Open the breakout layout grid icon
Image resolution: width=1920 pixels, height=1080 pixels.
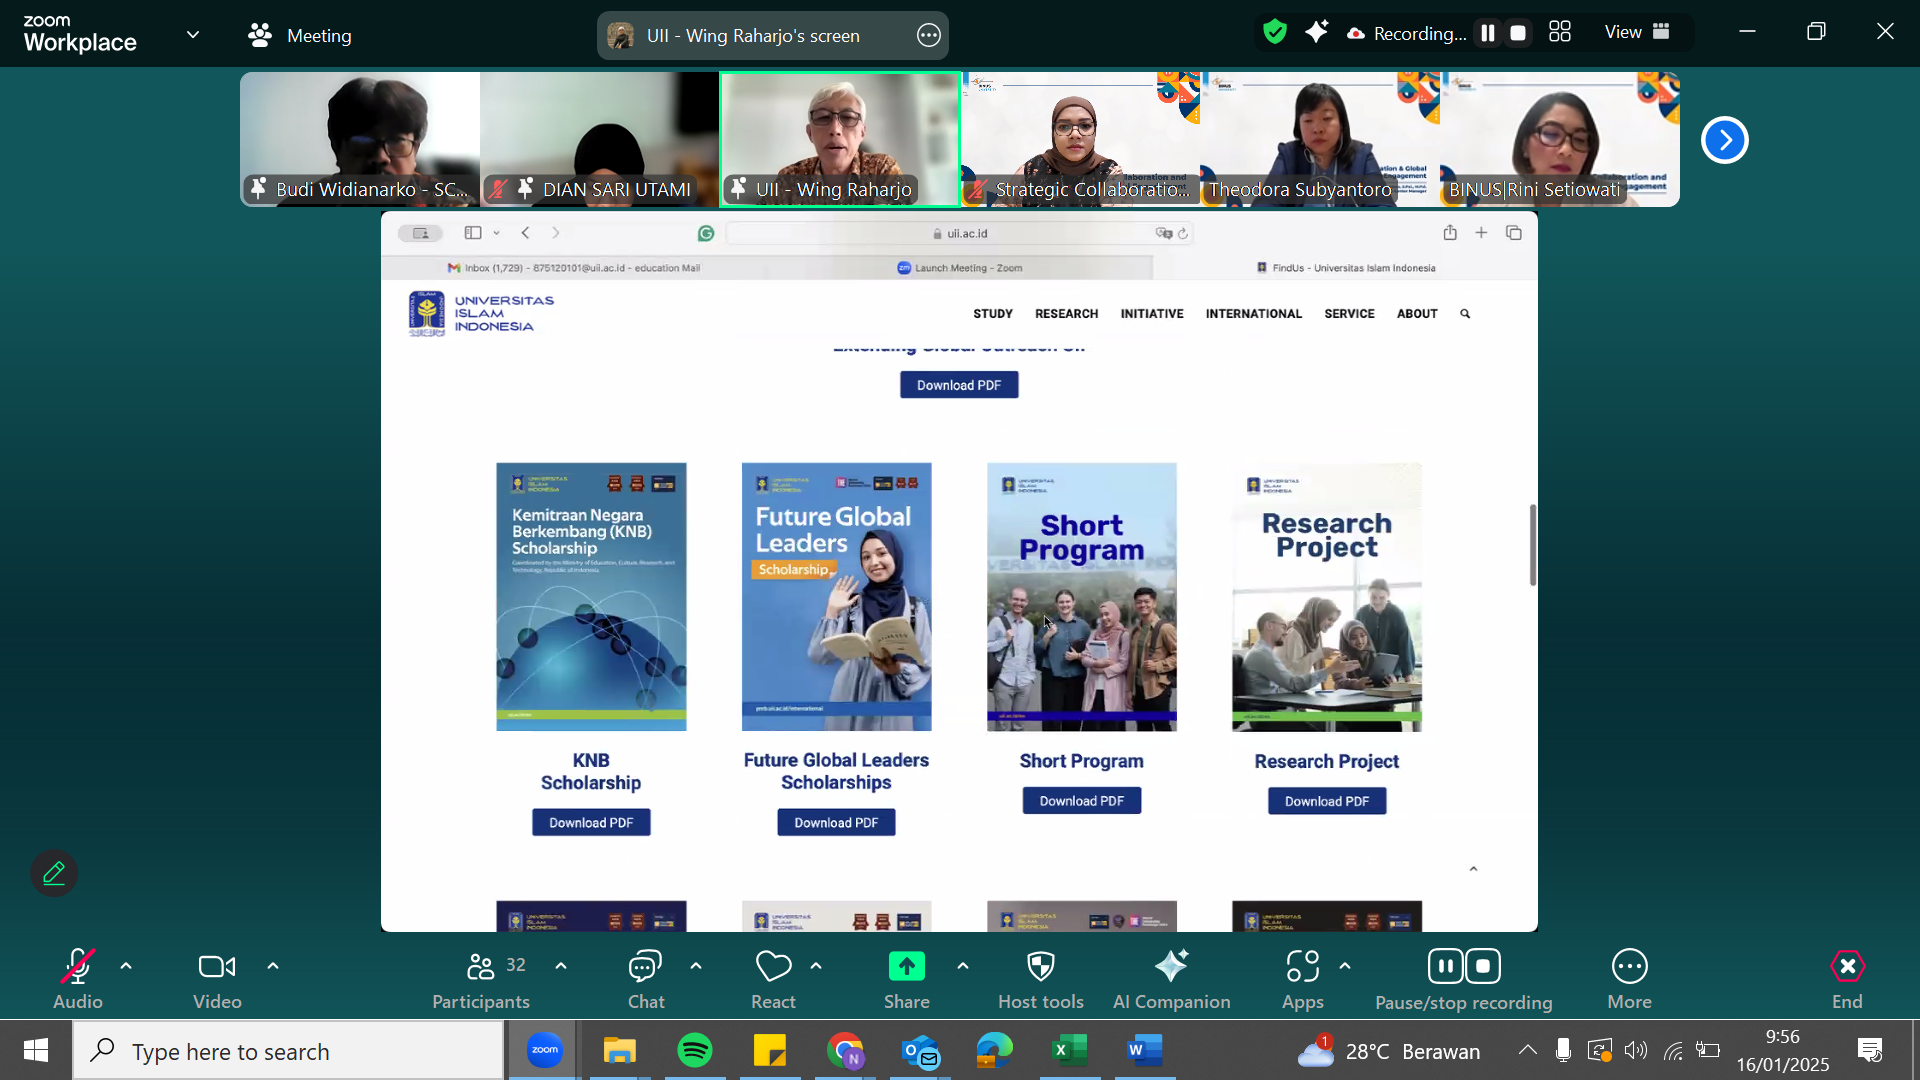(1560, 32)
